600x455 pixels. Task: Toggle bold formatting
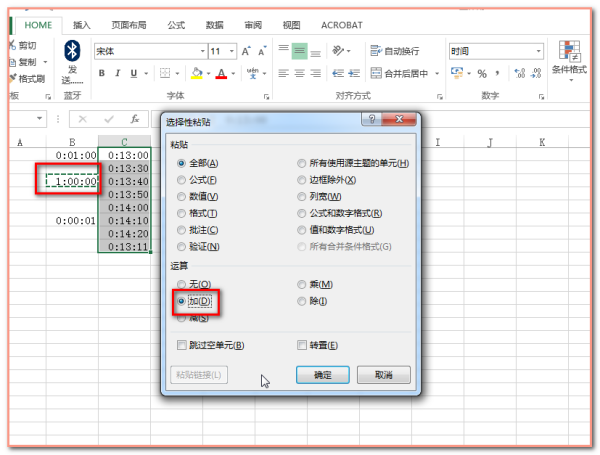coord(101,73)
